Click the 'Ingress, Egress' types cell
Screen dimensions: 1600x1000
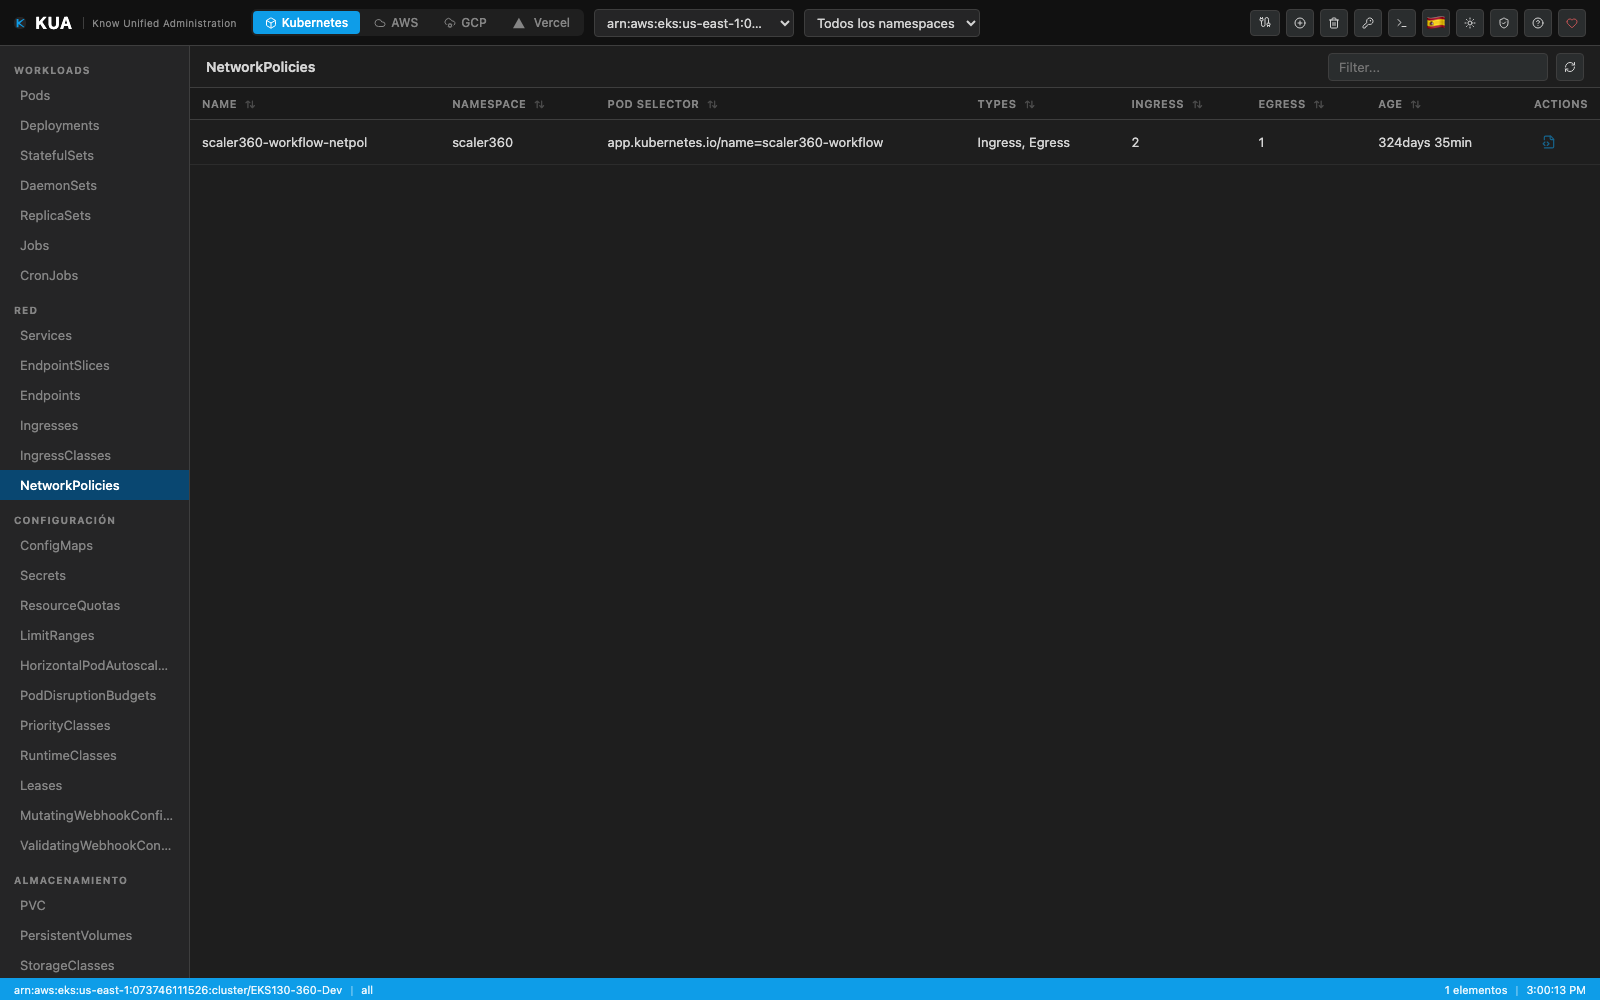point(1023,143)
